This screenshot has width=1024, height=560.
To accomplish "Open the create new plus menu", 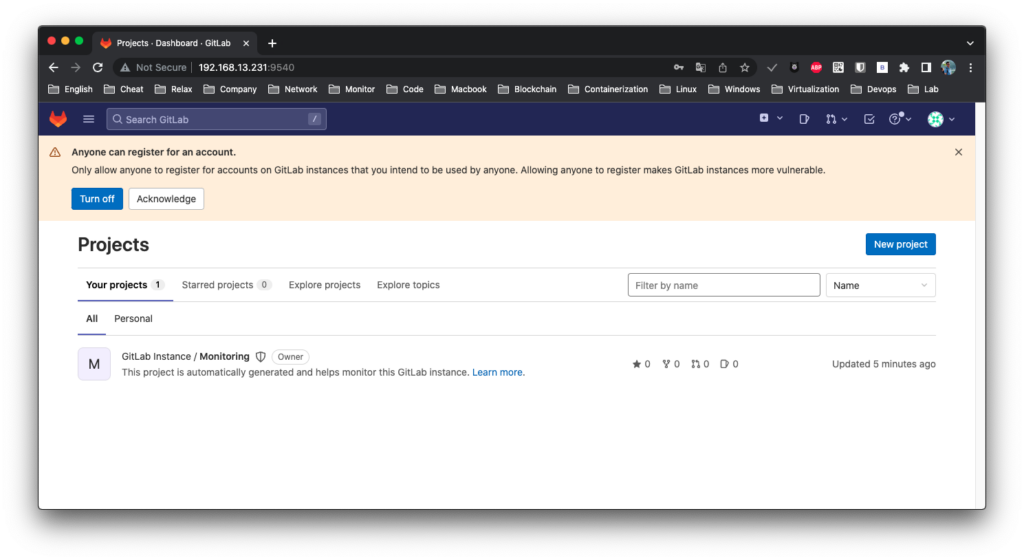I will (771, 118).
